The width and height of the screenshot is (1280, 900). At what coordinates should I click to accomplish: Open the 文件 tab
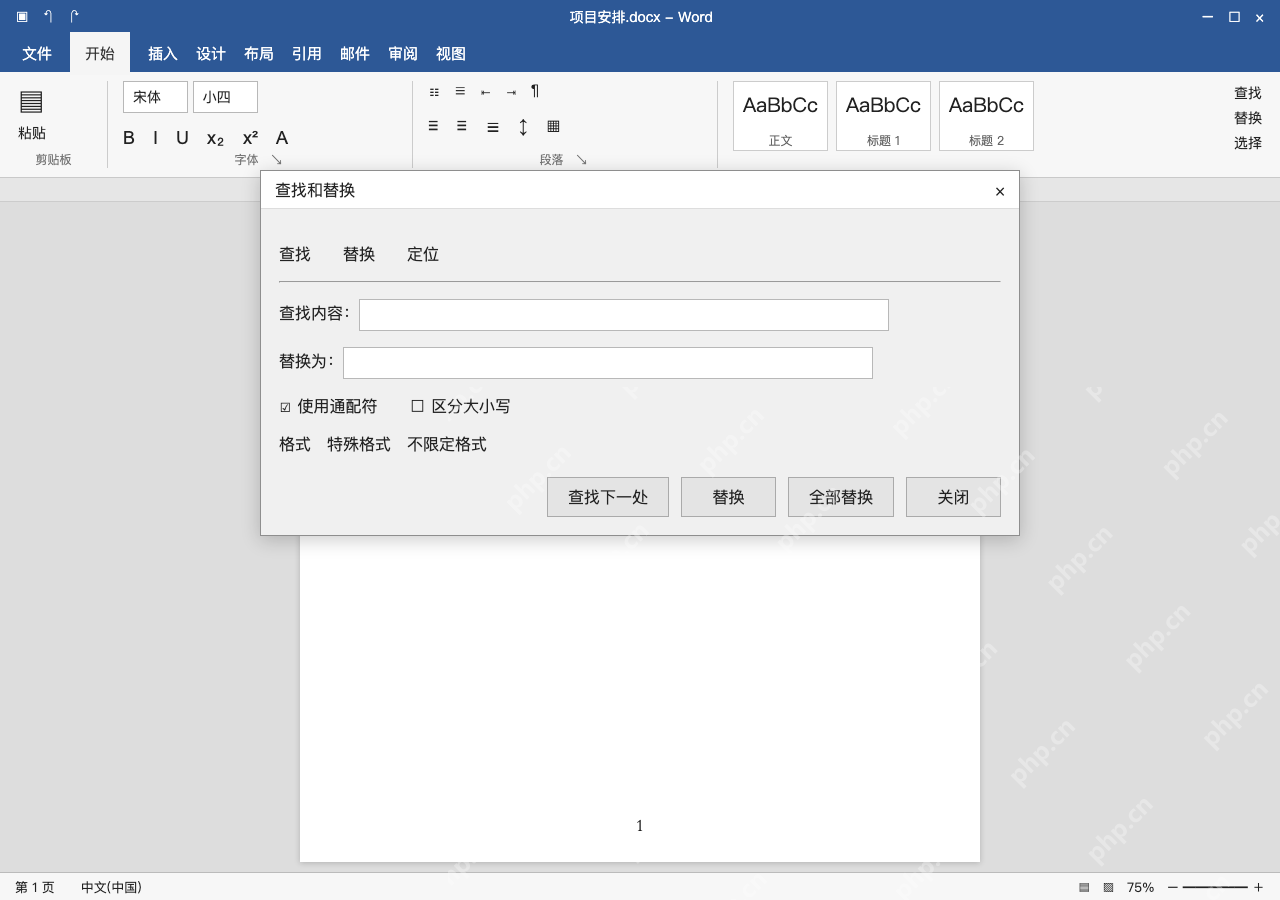[x=37, y=53]
